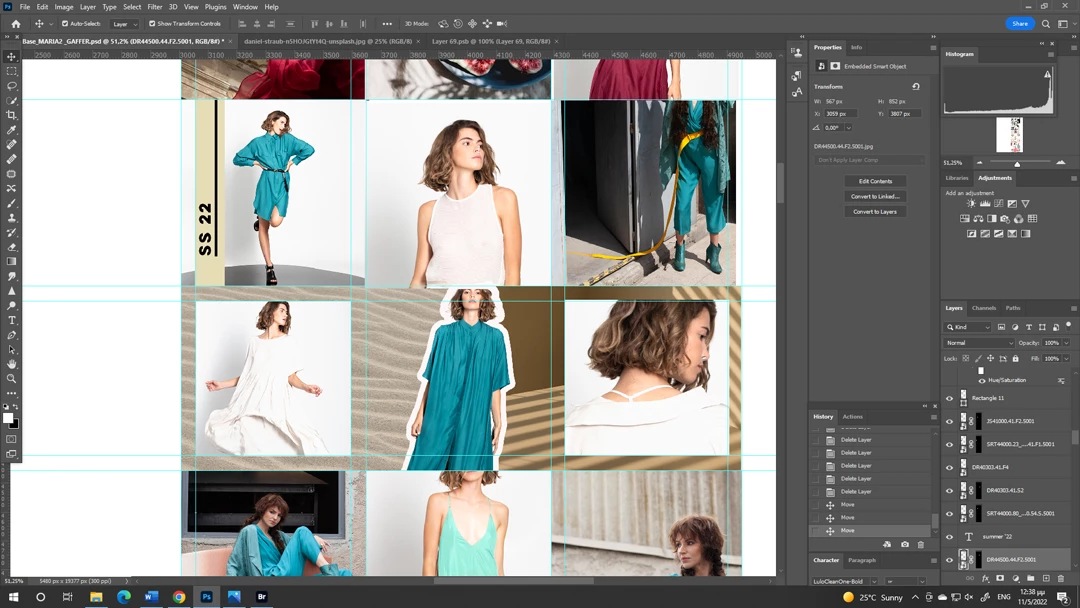Open the Normal blend mode dropdown

(x=980, y=343)
